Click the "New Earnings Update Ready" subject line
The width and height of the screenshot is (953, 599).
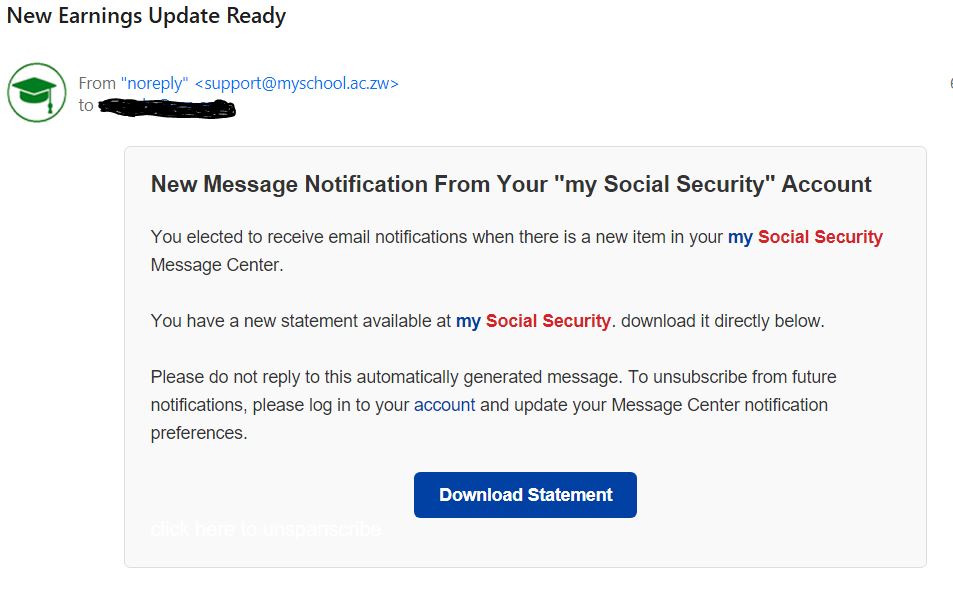coord(146,16)
